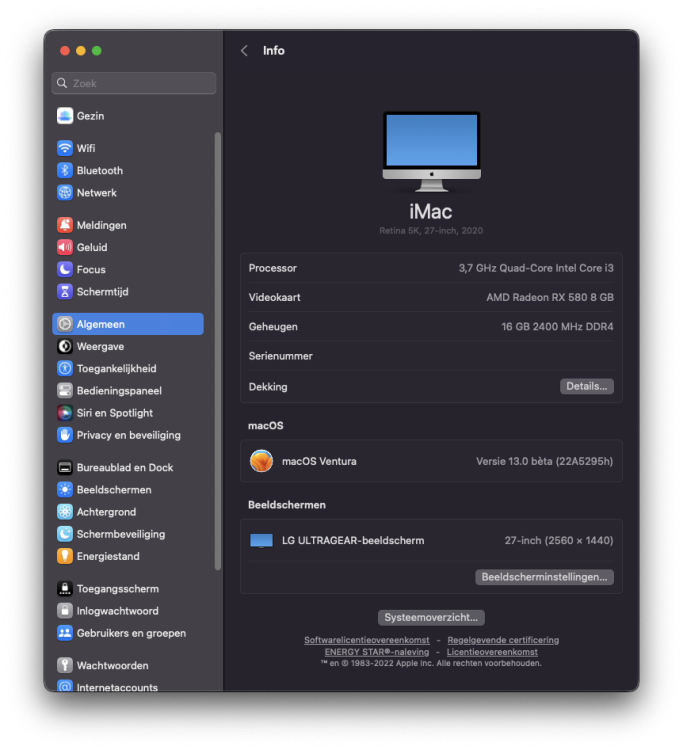Open the Gebruikers en groepen icon
The image size is (683, 750).
click(x=65, y=633)
